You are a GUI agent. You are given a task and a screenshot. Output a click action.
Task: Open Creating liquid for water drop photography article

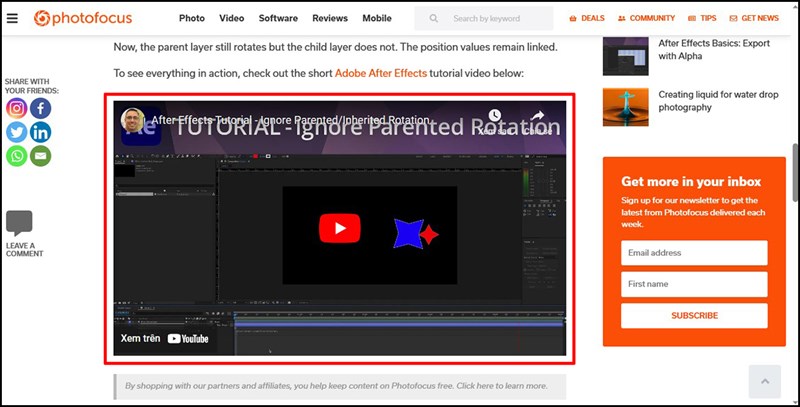[x=718, y=101]
